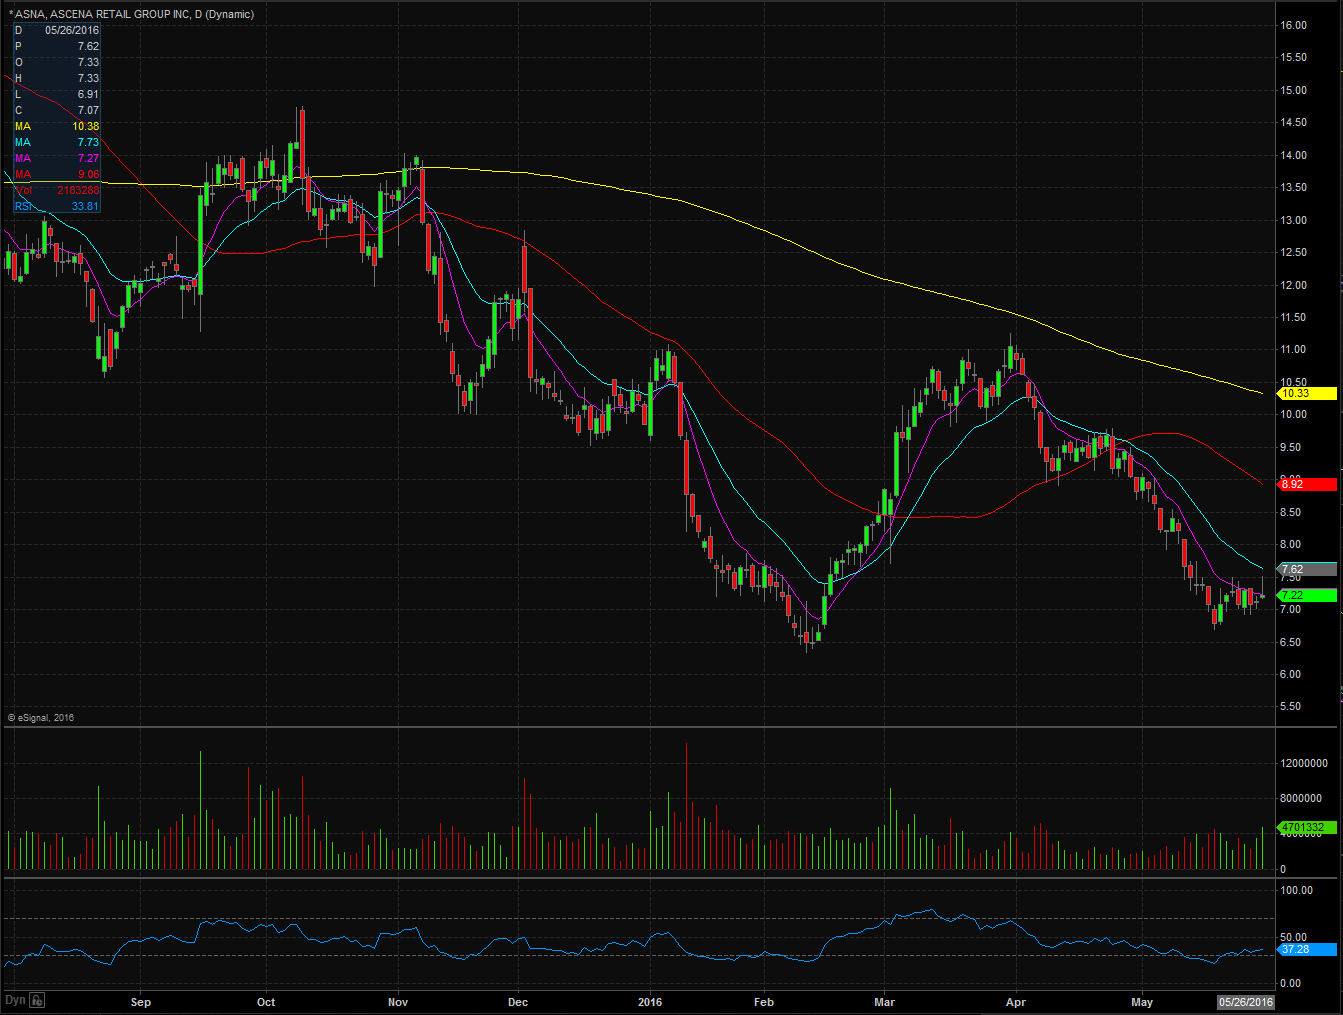The image size is (1343, 1015).
Task: Click the magenta MA 7.27 row
Action: pyautogui.click(x=57, y=158)
